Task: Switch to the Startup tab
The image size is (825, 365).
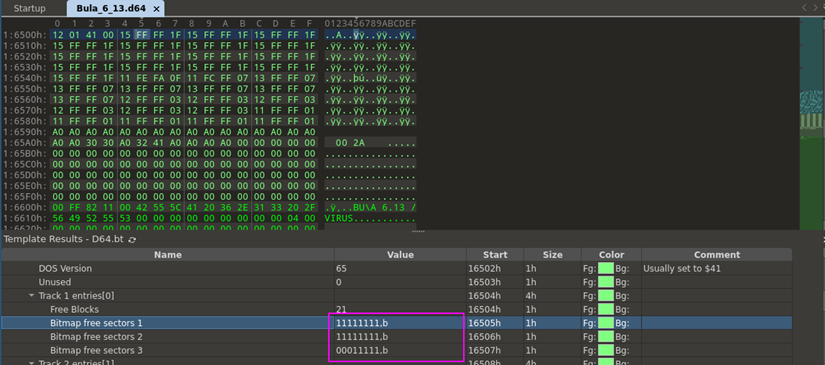Action: click(x=29, y=8)
